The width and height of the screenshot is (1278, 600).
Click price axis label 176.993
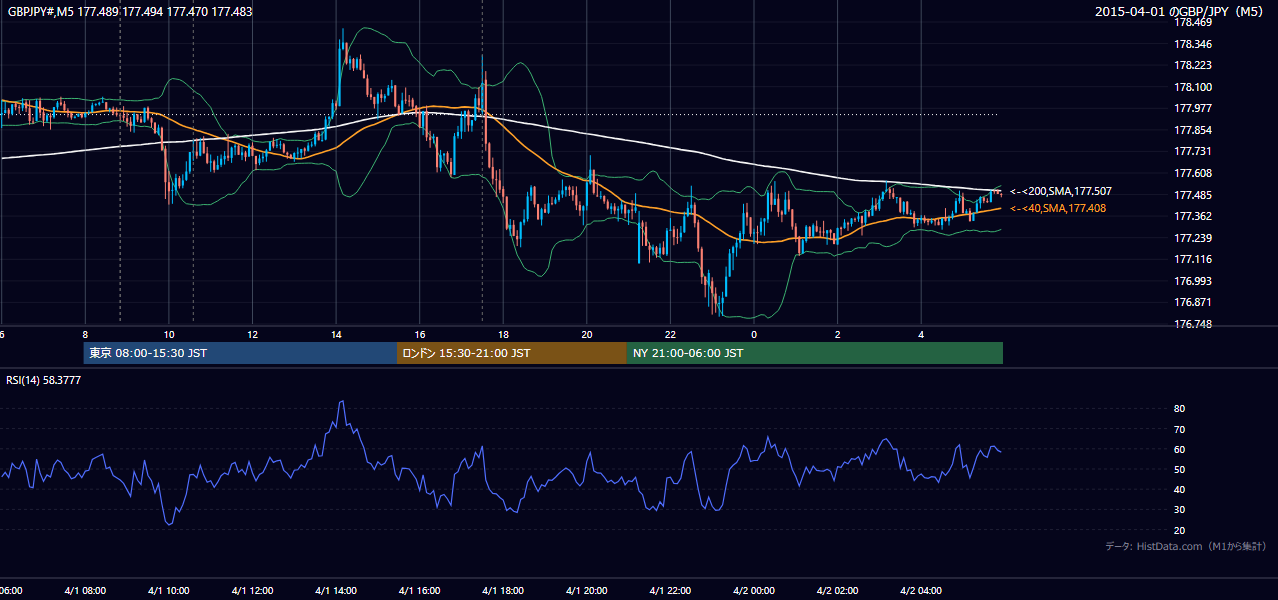coord(1192,281)
